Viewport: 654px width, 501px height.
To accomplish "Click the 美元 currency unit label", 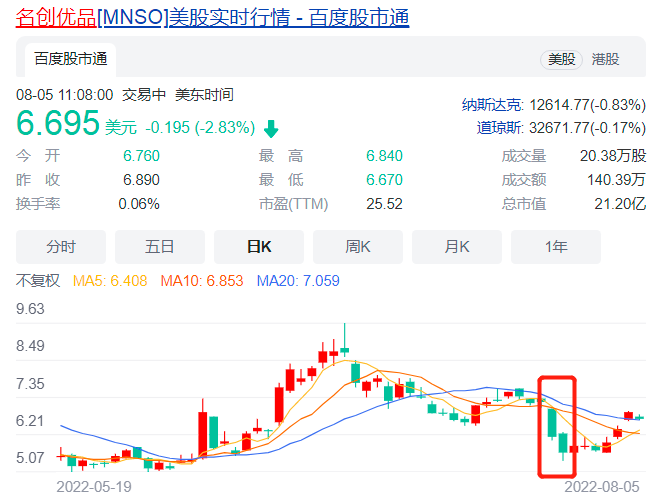I will tap(121, 128).
